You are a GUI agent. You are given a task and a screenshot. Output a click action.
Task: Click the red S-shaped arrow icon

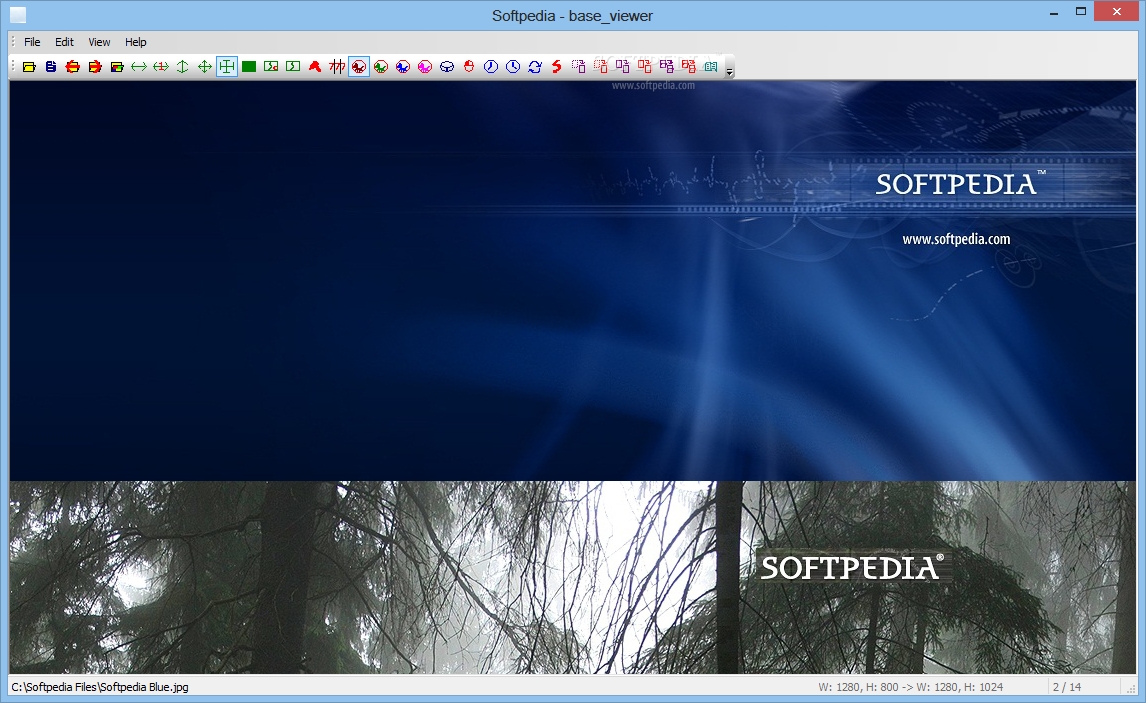(x=557, y=66)
